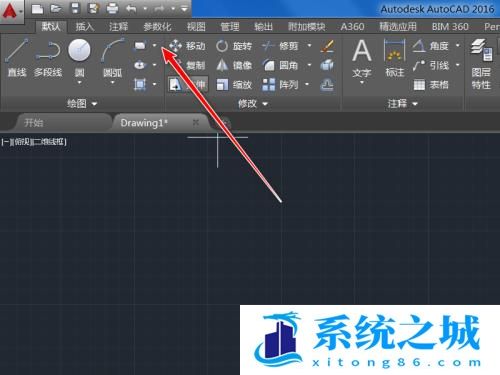
Task: Click the 缩放 scale tool
Action: [234, 85]
